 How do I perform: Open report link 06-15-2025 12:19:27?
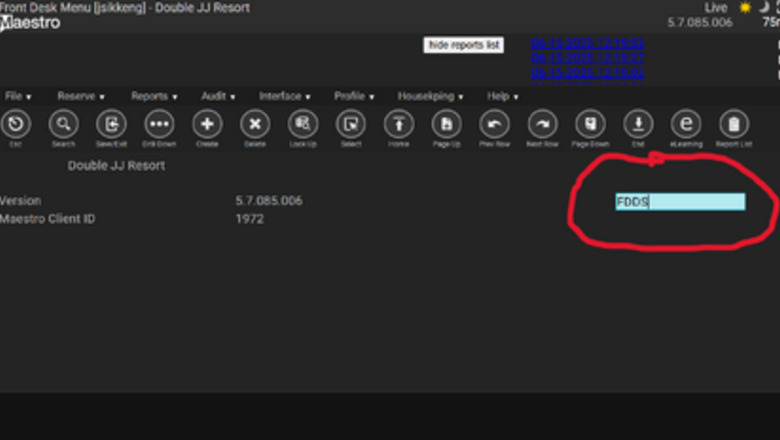pyautogui.click(x=587, y=58)
